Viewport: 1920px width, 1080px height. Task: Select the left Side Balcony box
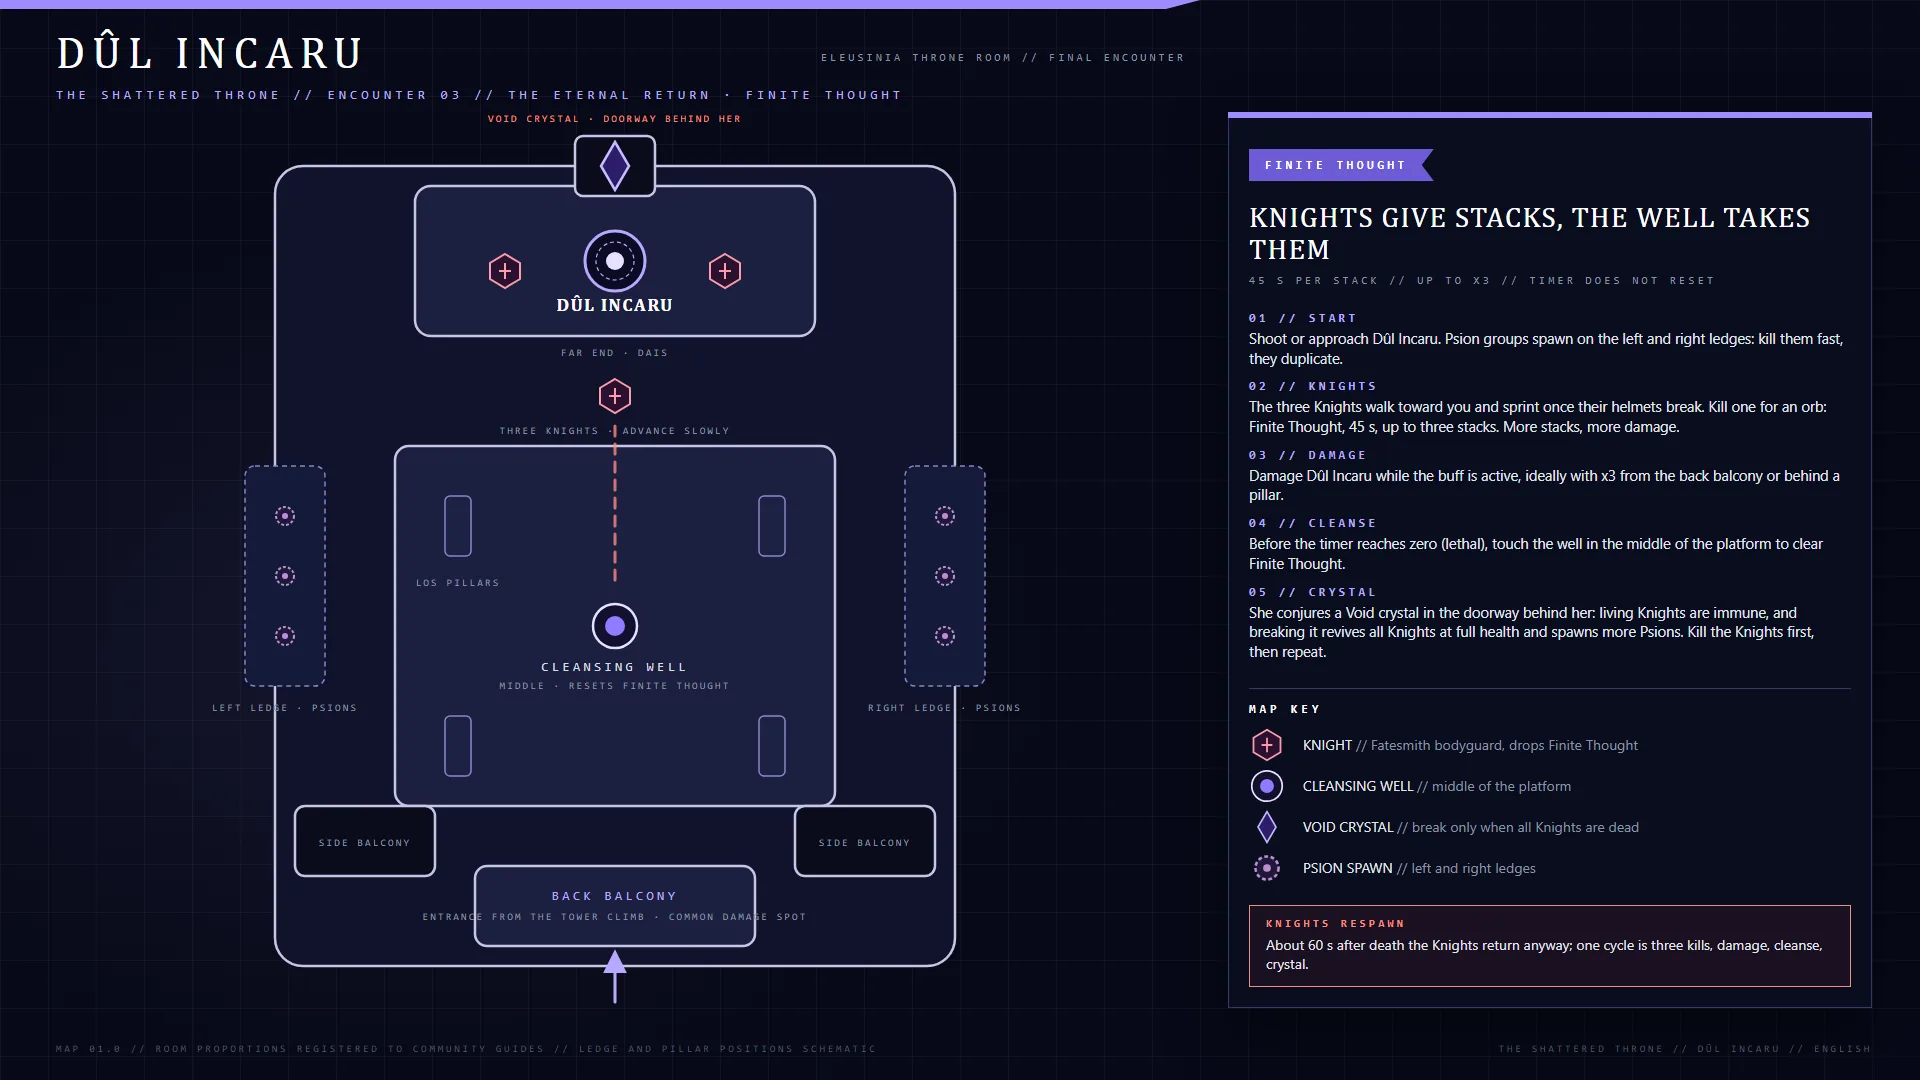click(365, 841)
